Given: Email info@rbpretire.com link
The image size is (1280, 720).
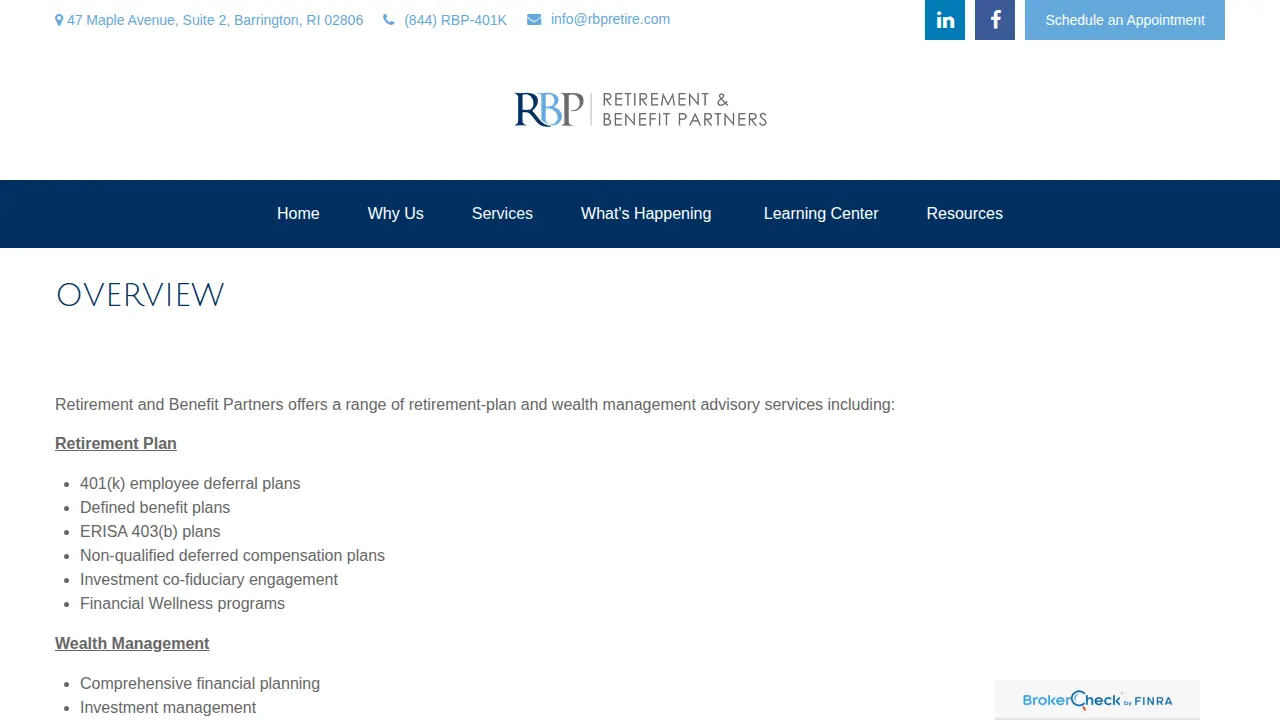Looking at the screenshot, I should pos(610,19).
